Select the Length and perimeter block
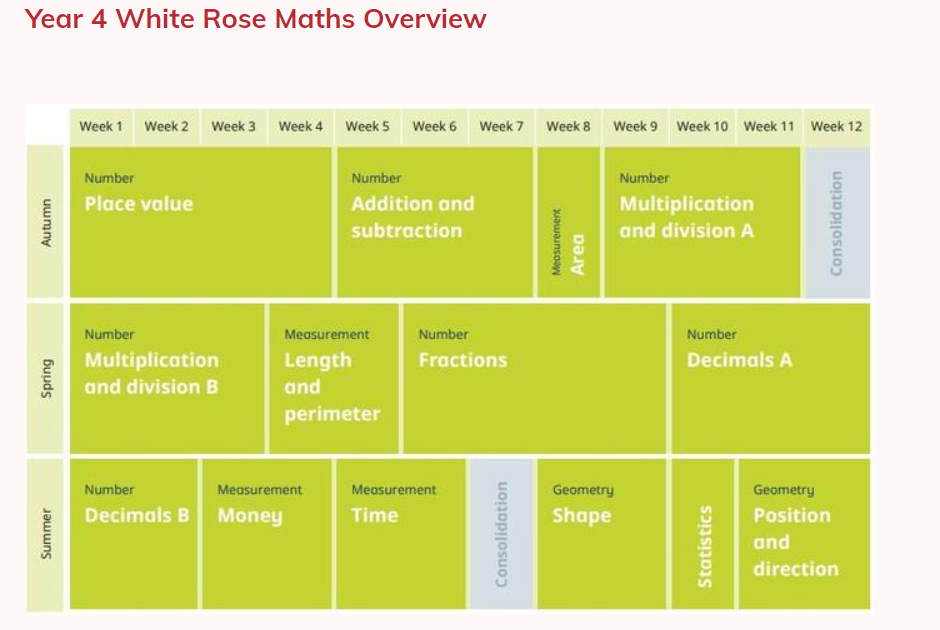This screenshot has height=630, width=940. [x=333, y=378]
